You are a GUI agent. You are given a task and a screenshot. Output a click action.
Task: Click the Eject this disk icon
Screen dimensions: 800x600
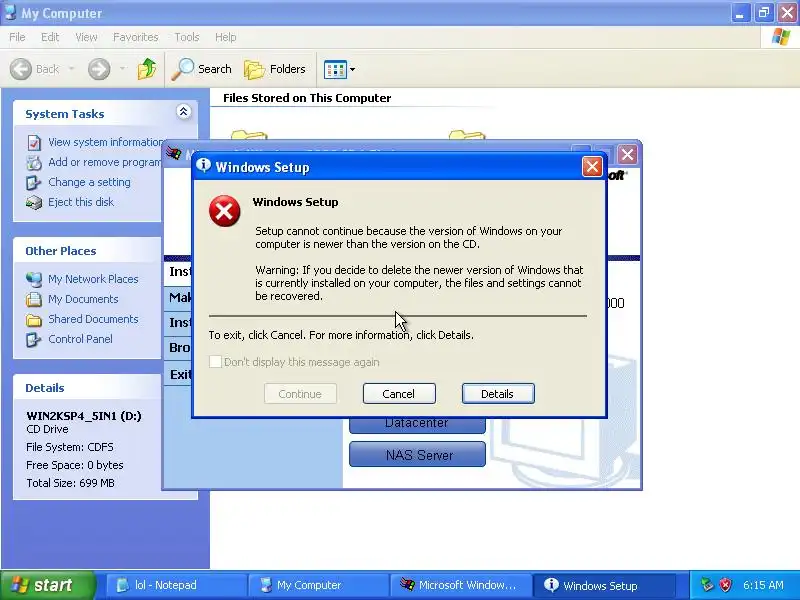point(34,203)
